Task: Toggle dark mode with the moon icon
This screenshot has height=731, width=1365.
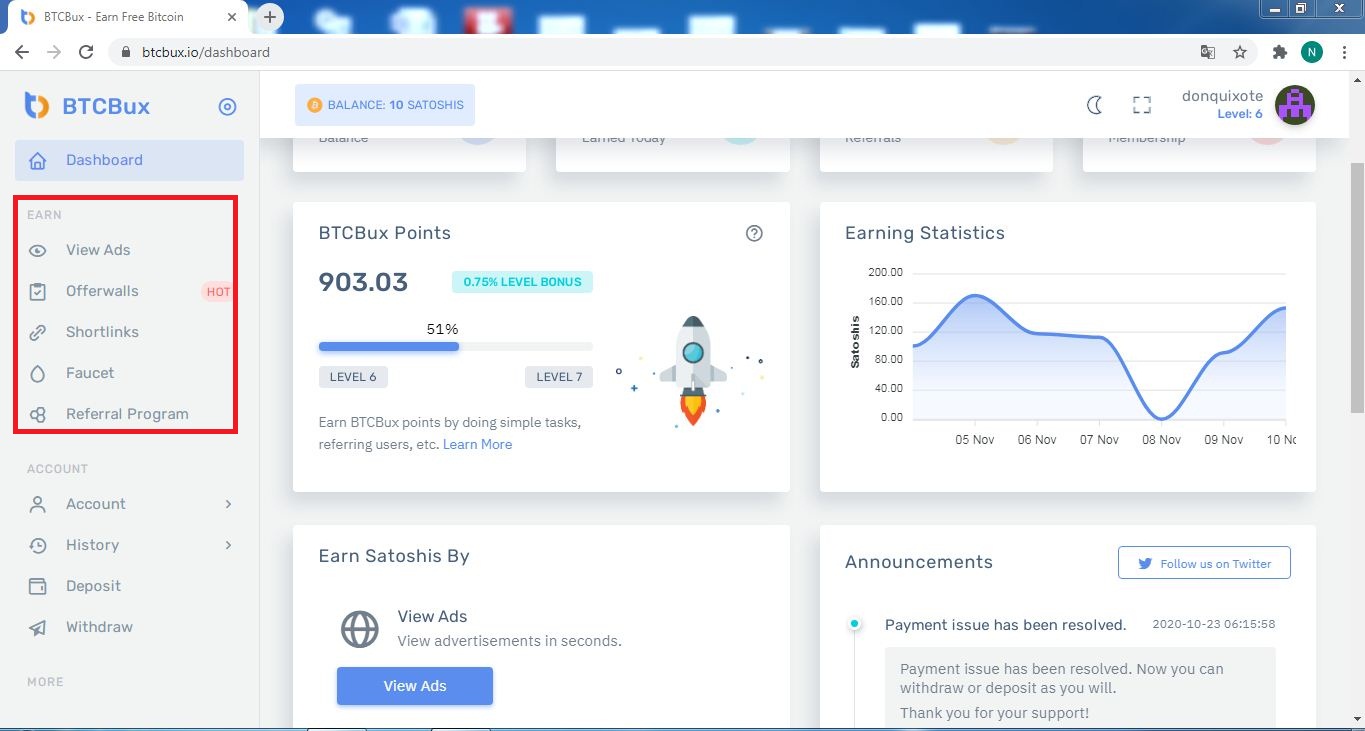Action: point(1095,105)
